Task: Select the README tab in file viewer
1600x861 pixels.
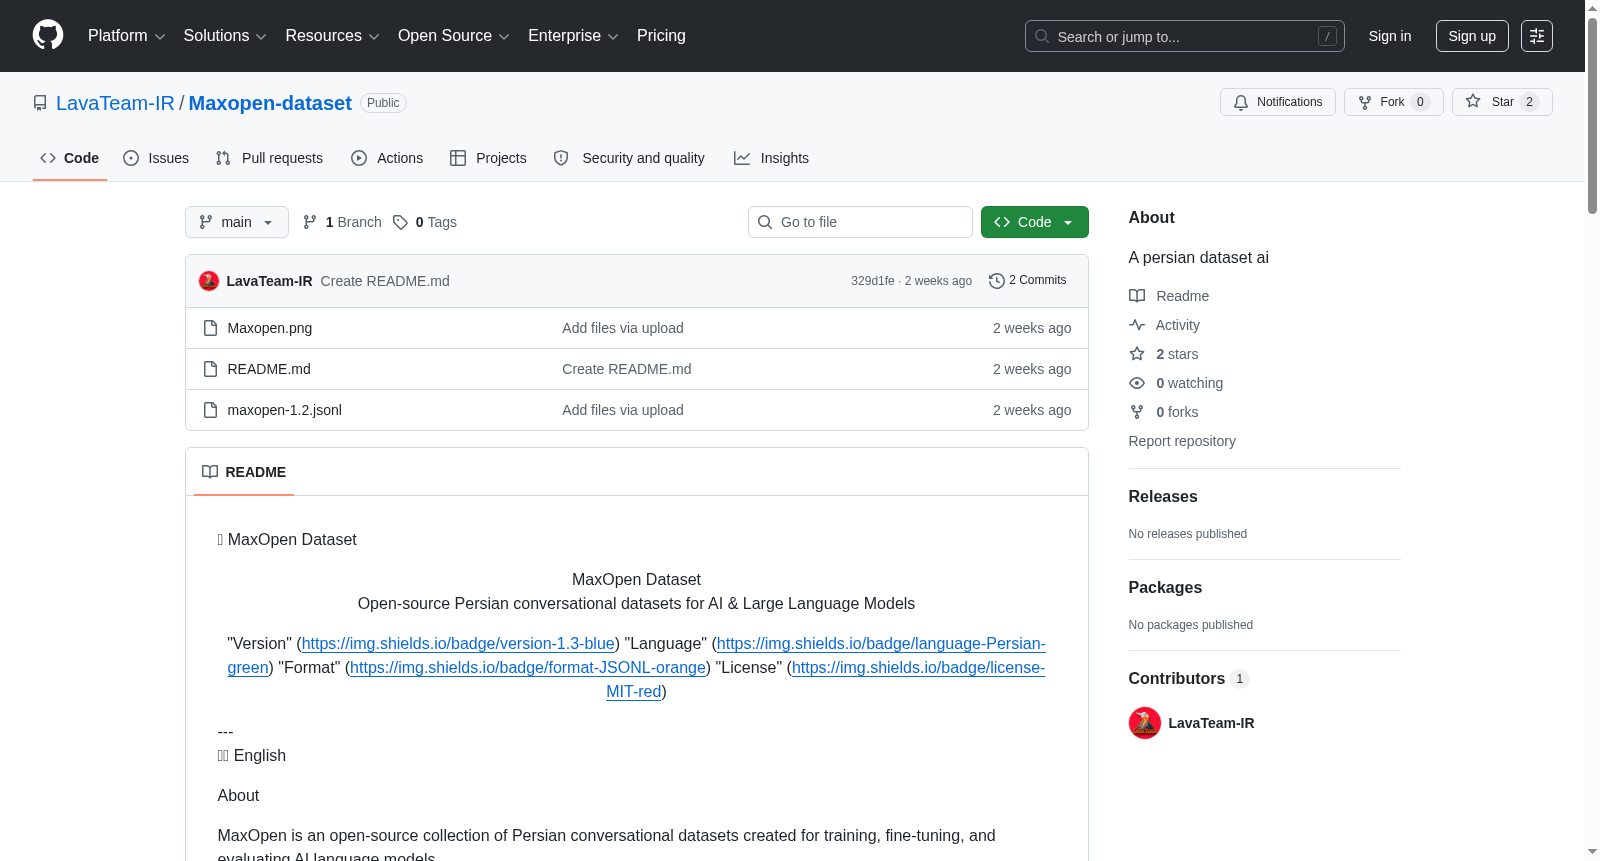Action: pyautogui.click(x=244, y=472)
